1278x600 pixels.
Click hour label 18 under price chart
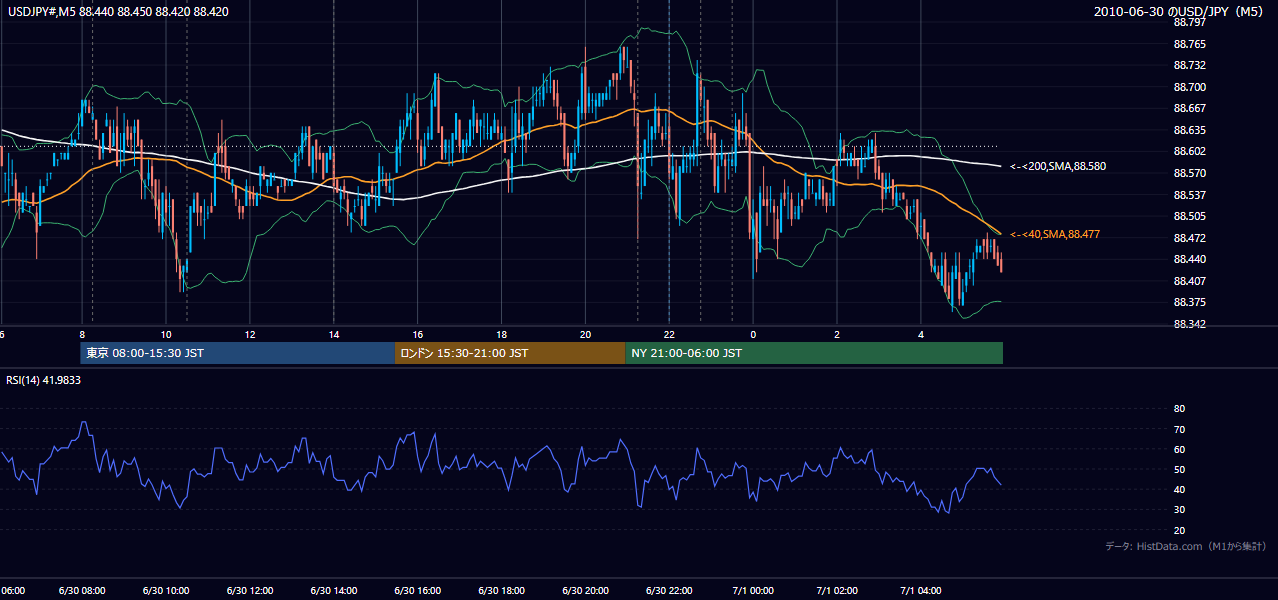[502, 334]
